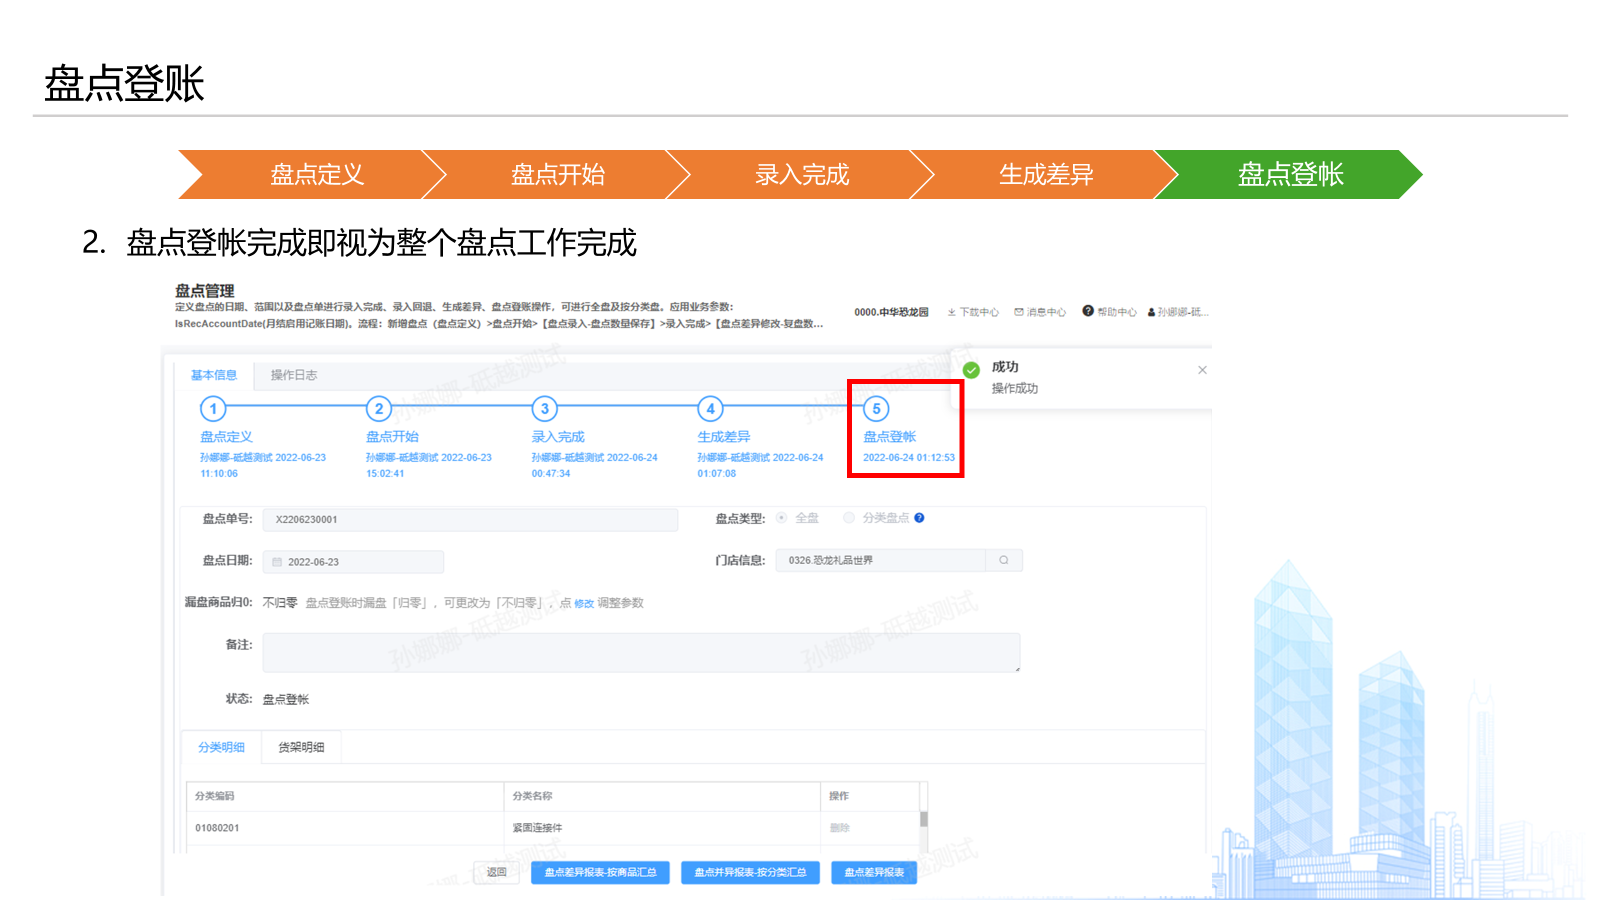Click the step 5 circle for 盘点登帐
Screen dimensions: 1600x900
pyautogui.click(x=876, y=408)
